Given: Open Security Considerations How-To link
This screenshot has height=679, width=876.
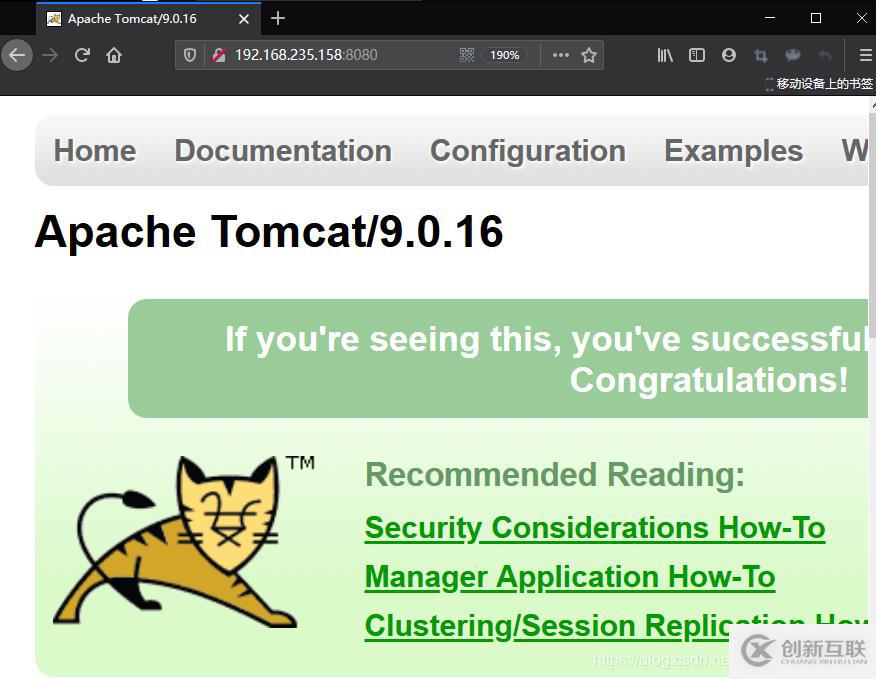Looking at the screenshot, I should point(595,528).
